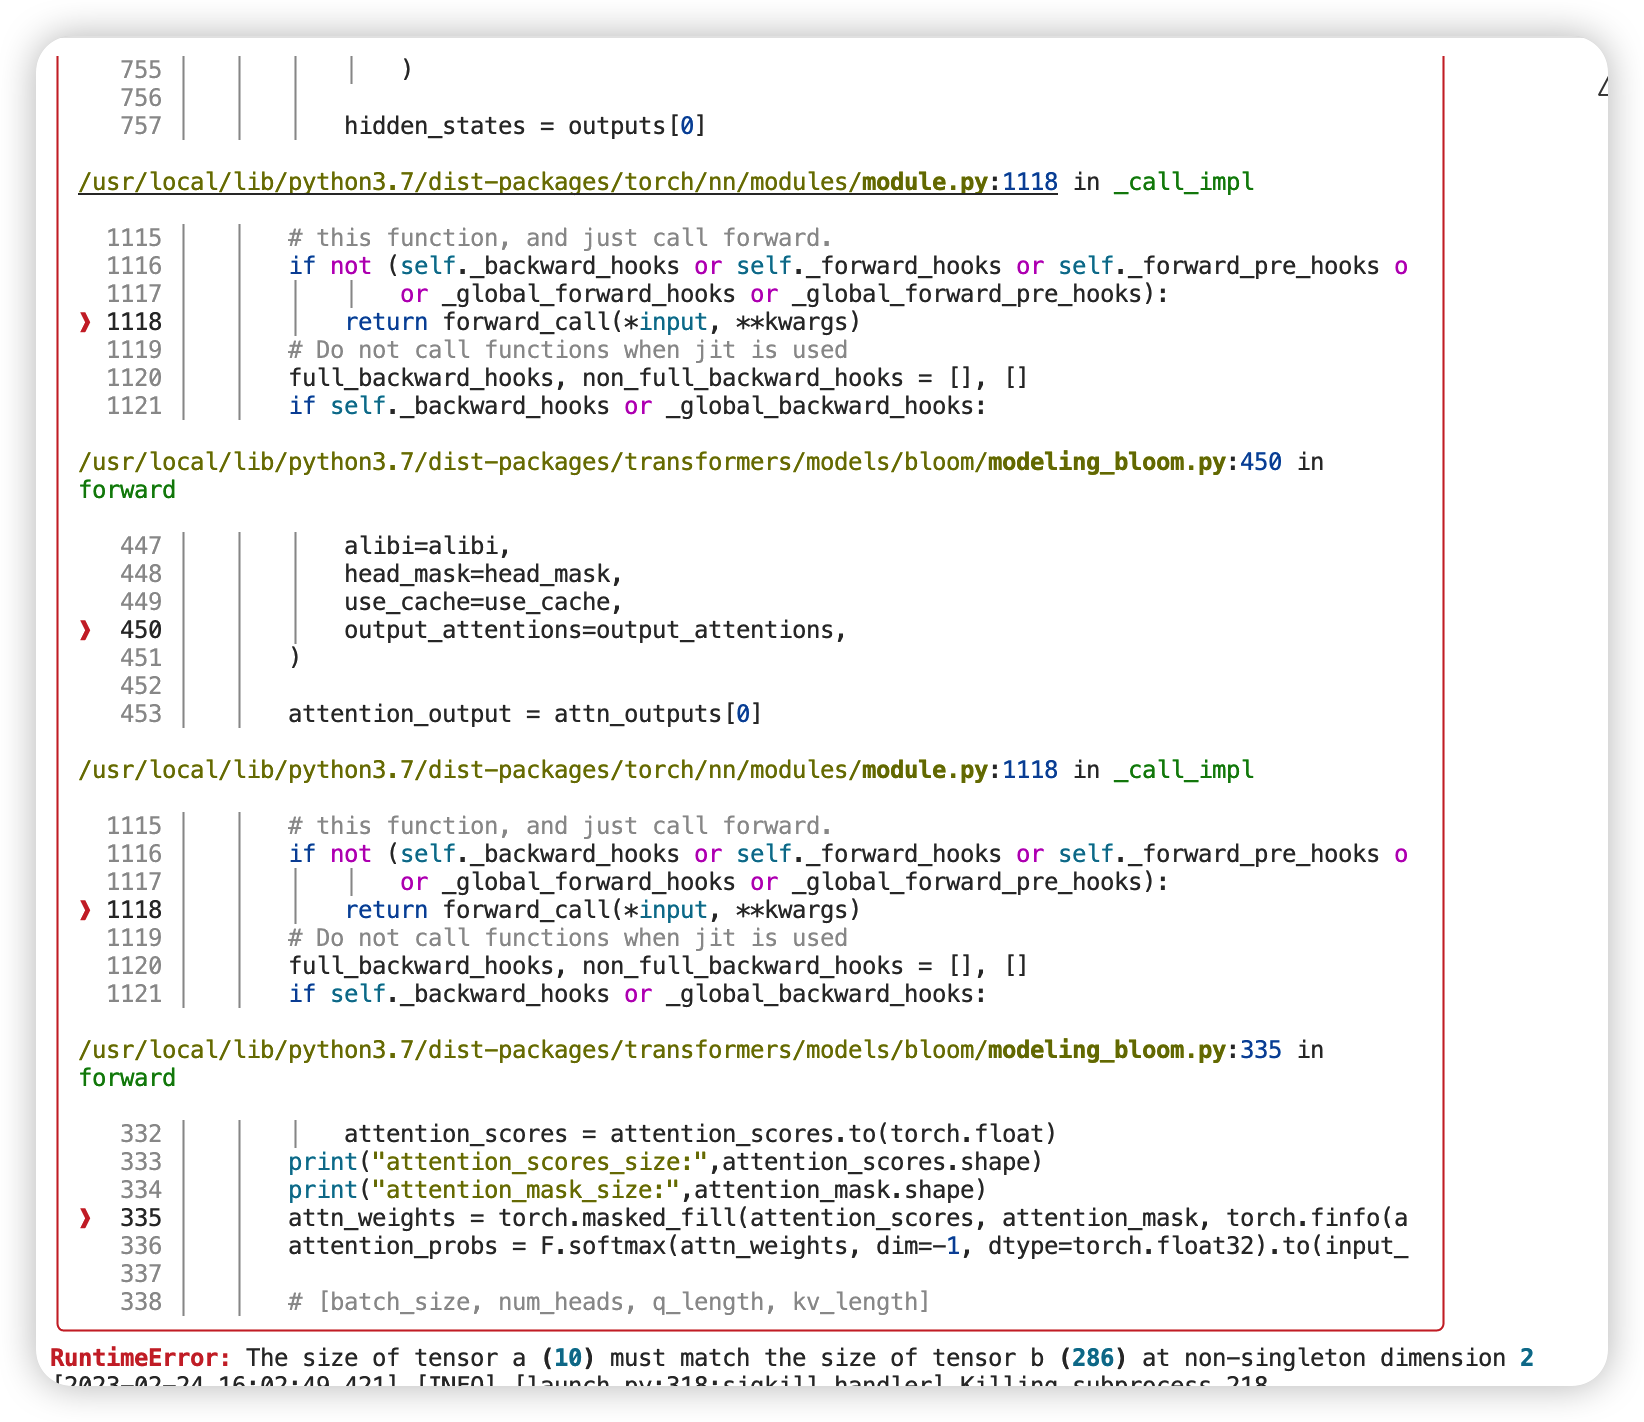Click the red error marker beside line 1118
1644x1422 pixels.
84,321
